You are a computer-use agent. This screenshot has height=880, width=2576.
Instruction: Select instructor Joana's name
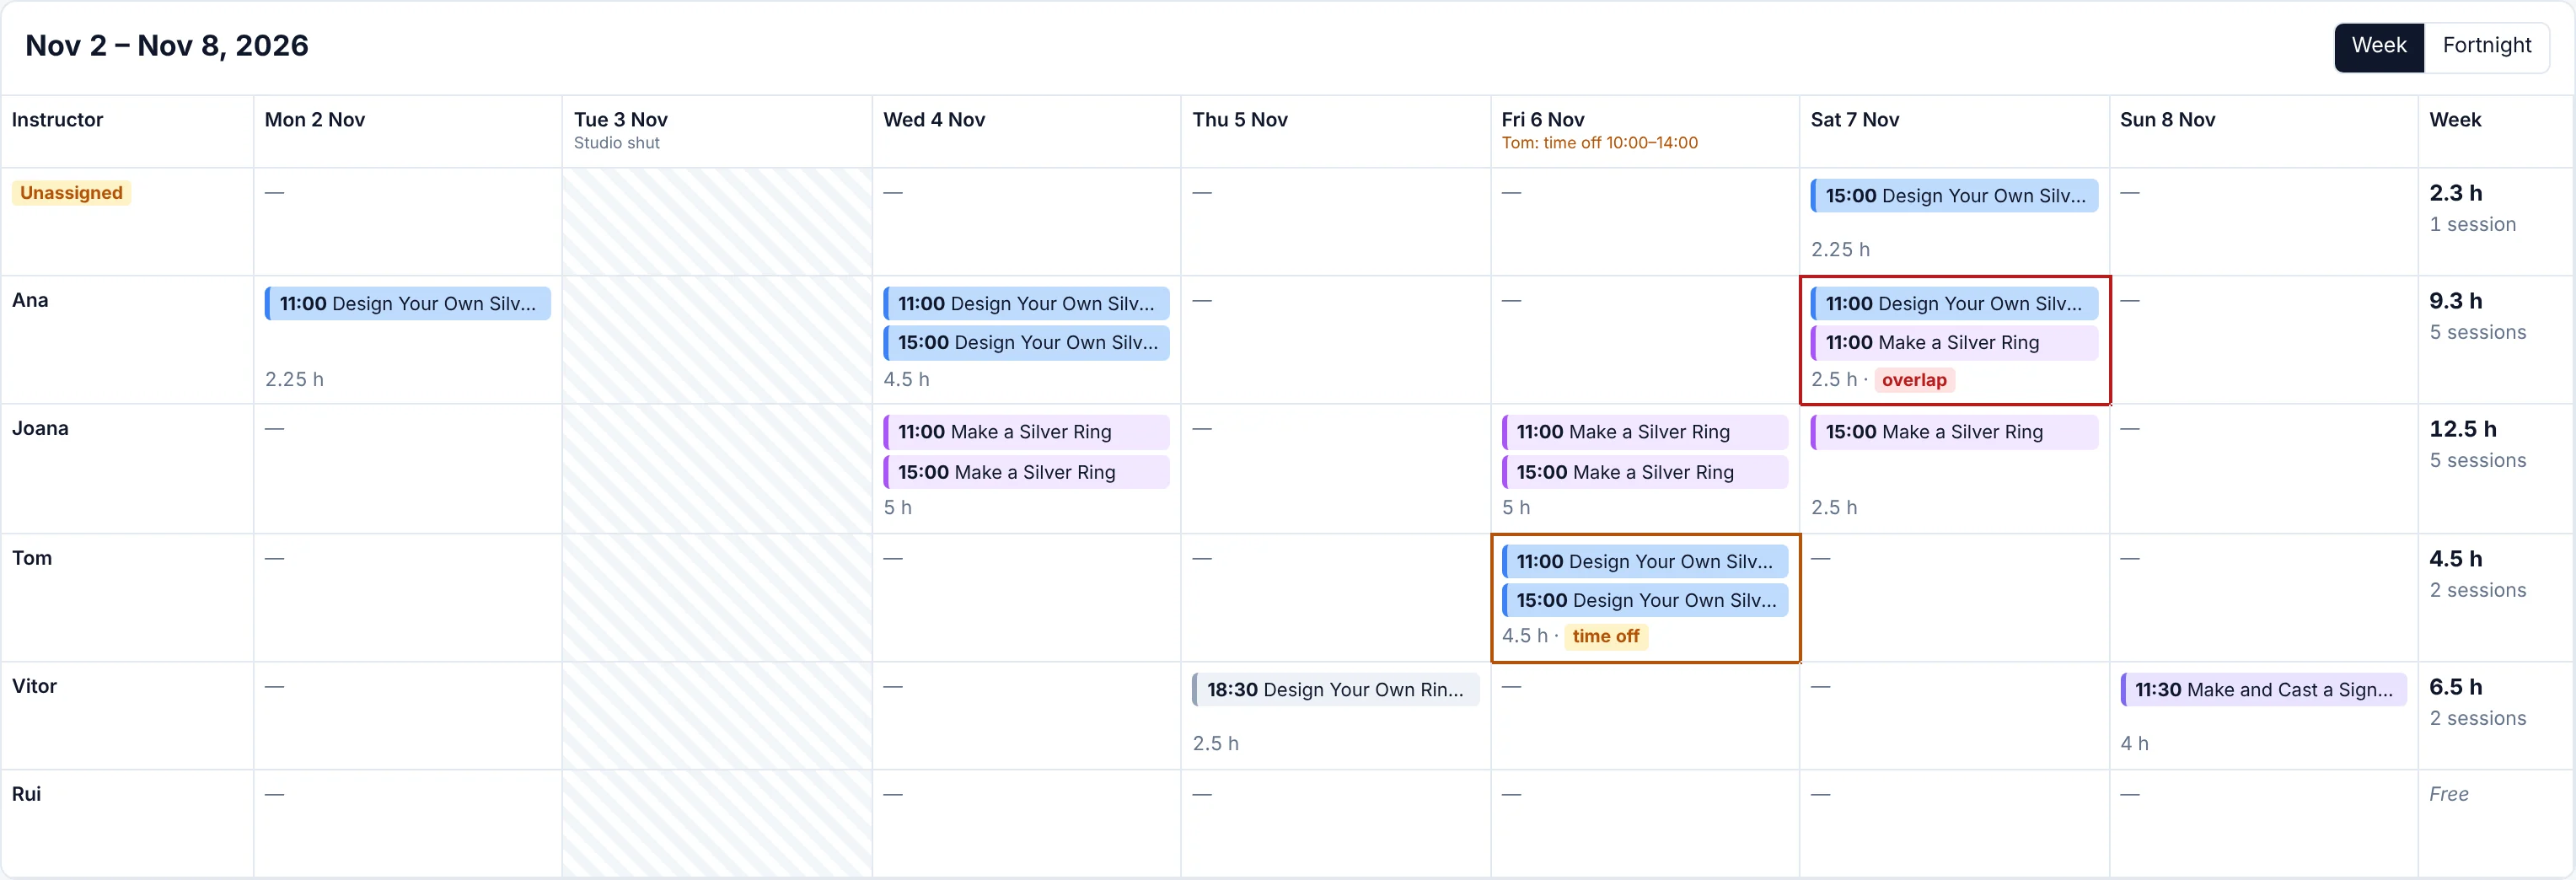tap(40, 429)
